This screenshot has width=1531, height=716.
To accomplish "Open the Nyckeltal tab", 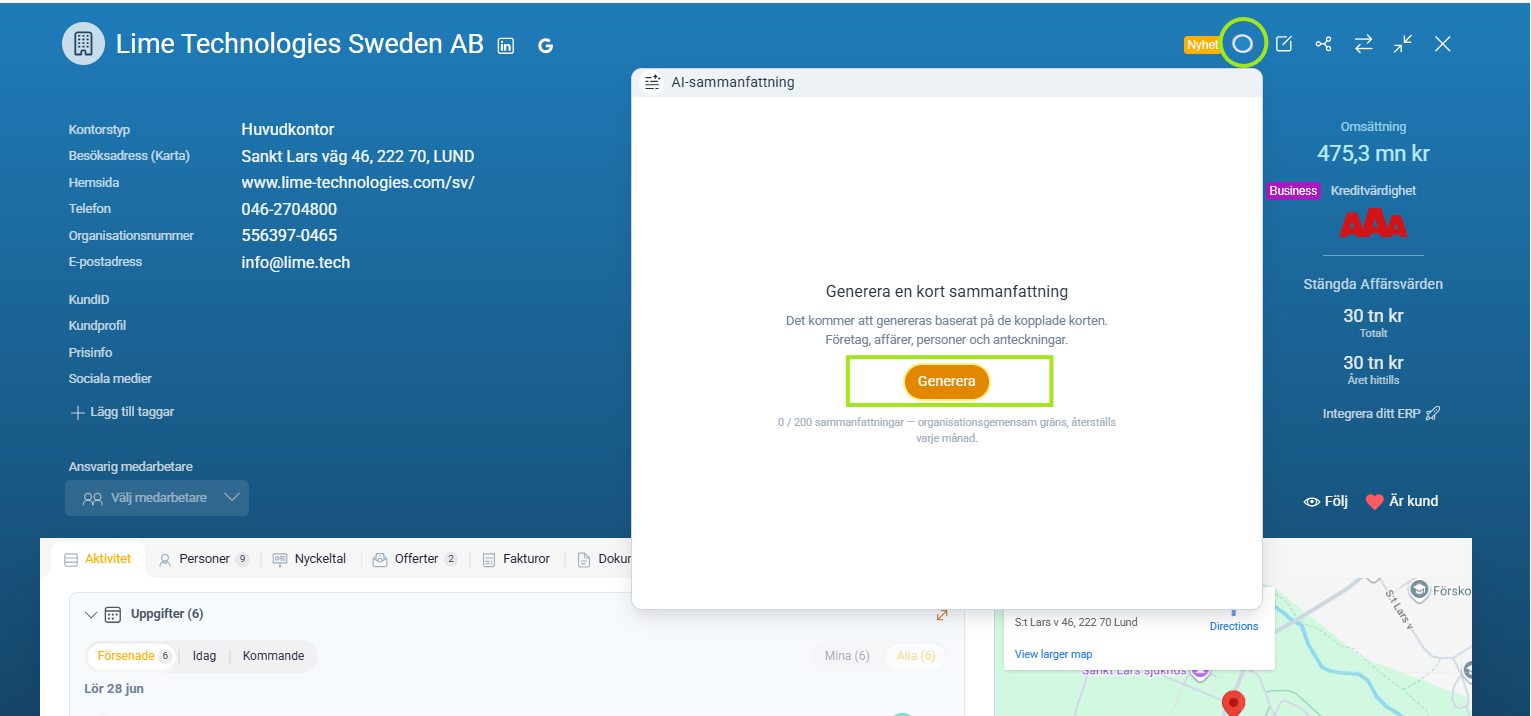I will click(x=309, y=560).
